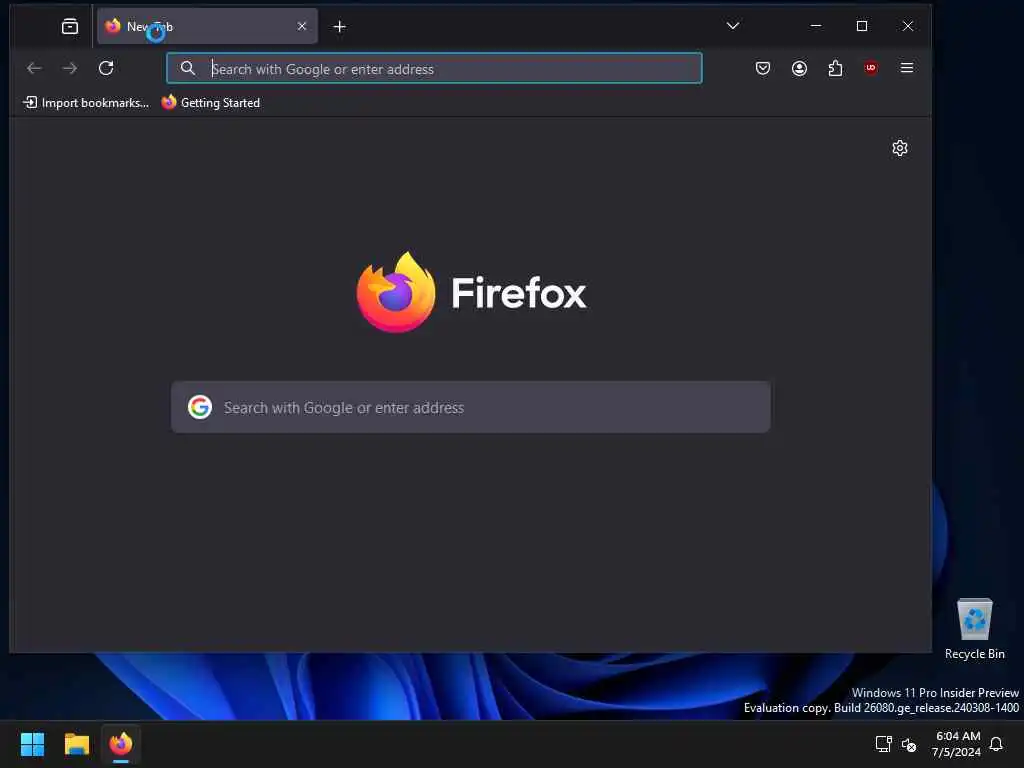Open the muted volume tray icon
This screenshot has width=1024, height=768.
tap(908, 744)
